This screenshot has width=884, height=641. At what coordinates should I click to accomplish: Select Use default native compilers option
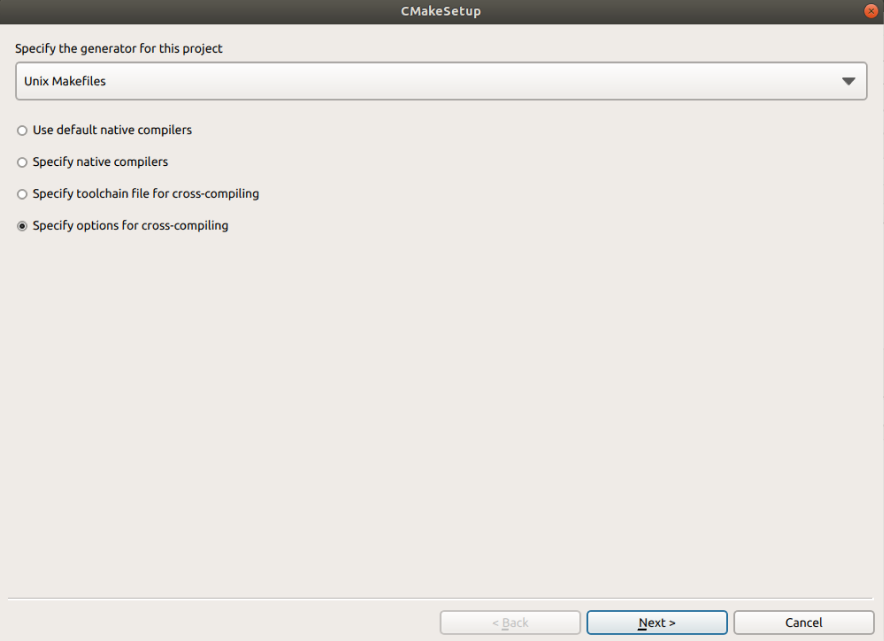pos(104,130)
